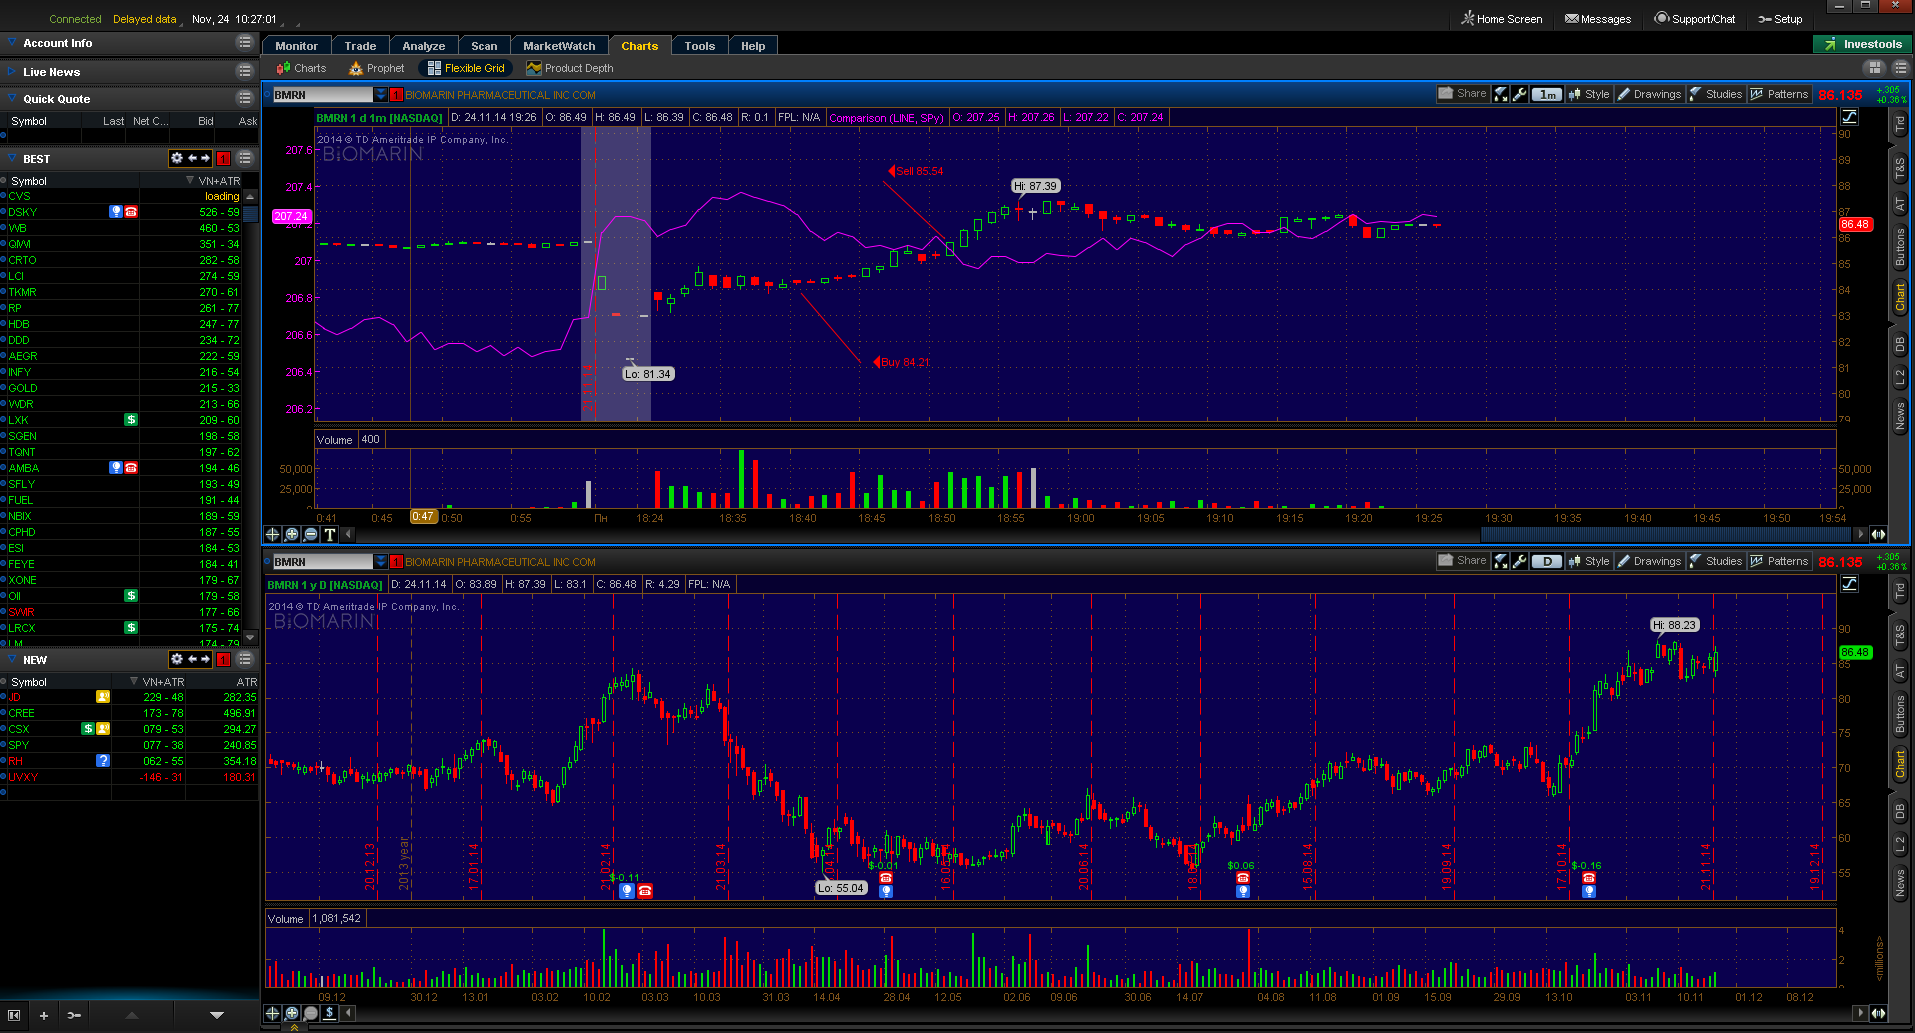Open wrench chart settings on upper chart
This screenshot has width=1915, height=1033.
pyautogui.click(x=1520, y=94)
